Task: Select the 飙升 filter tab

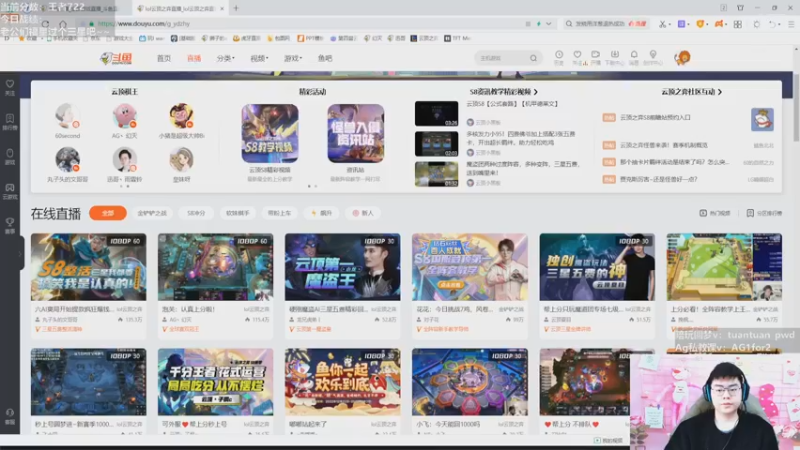Action: (321, 213)
